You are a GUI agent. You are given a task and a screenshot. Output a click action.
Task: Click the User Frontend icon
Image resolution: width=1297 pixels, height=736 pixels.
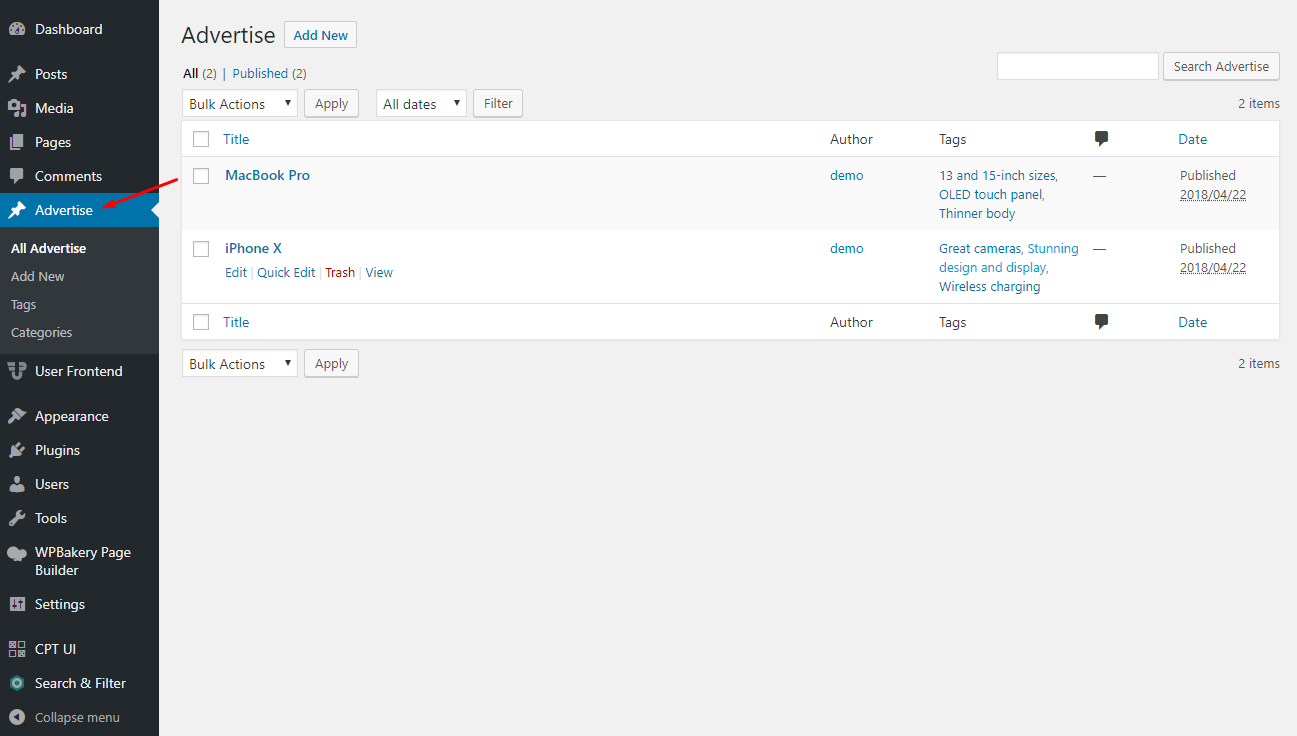tap(17, 371)
